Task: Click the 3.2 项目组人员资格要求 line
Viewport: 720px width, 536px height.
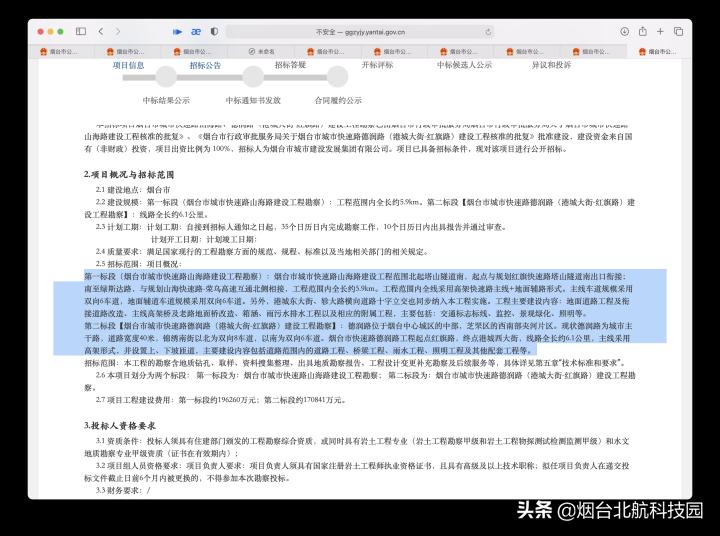Action: click(x=357, y=472)
